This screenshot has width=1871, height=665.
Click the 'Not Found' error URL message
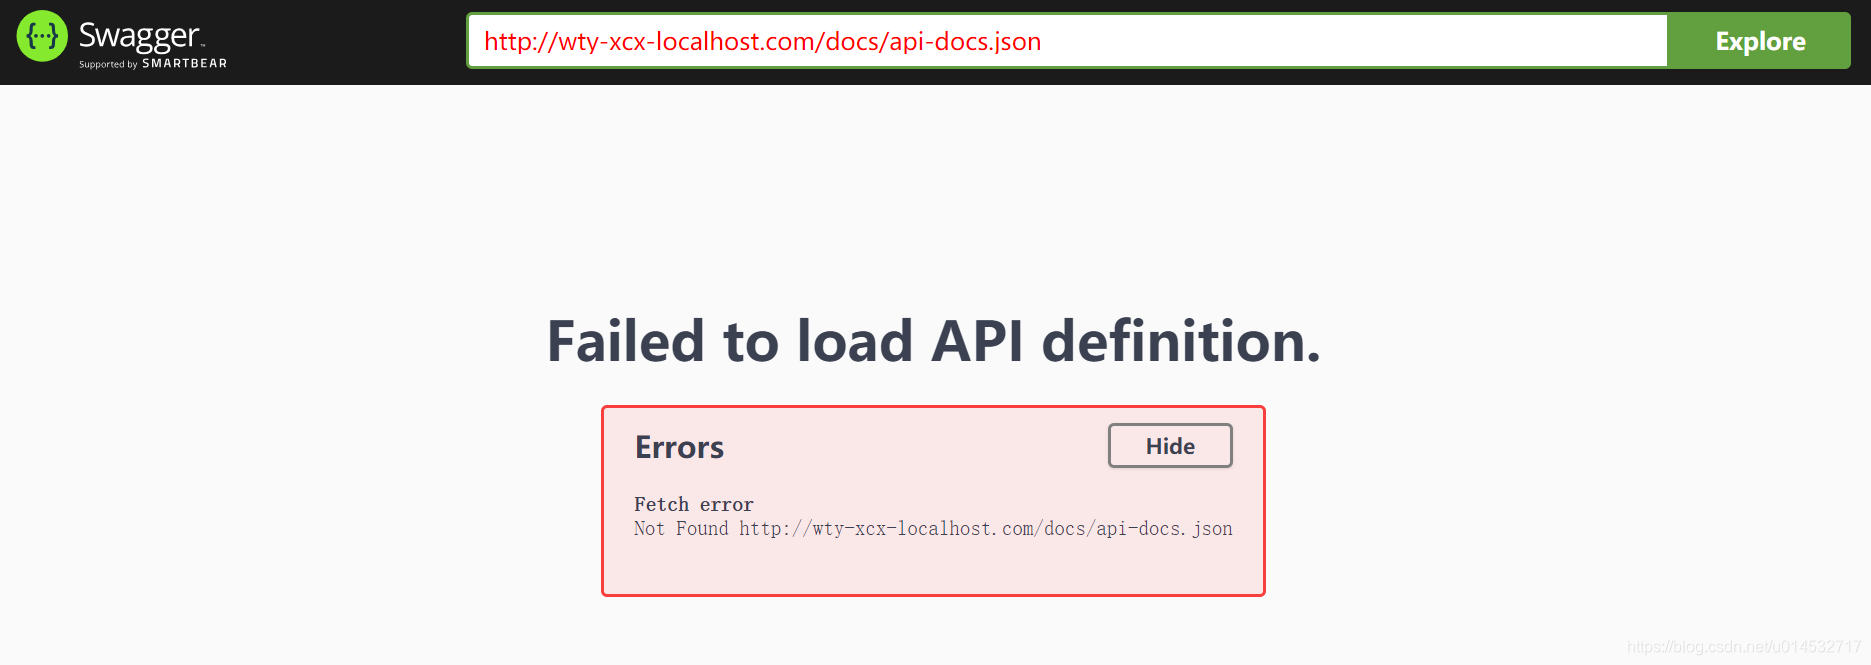pos(933,529)
